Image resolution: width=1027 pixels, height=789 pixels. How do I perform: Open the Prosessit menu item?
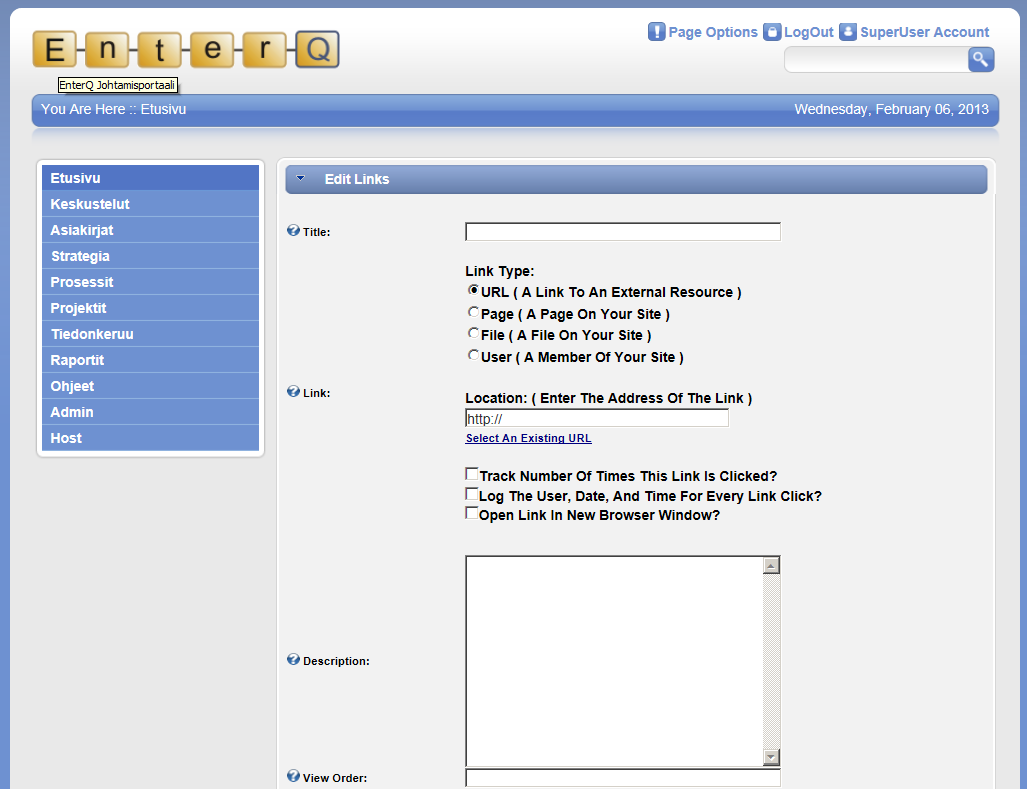(x=151, y=282)
